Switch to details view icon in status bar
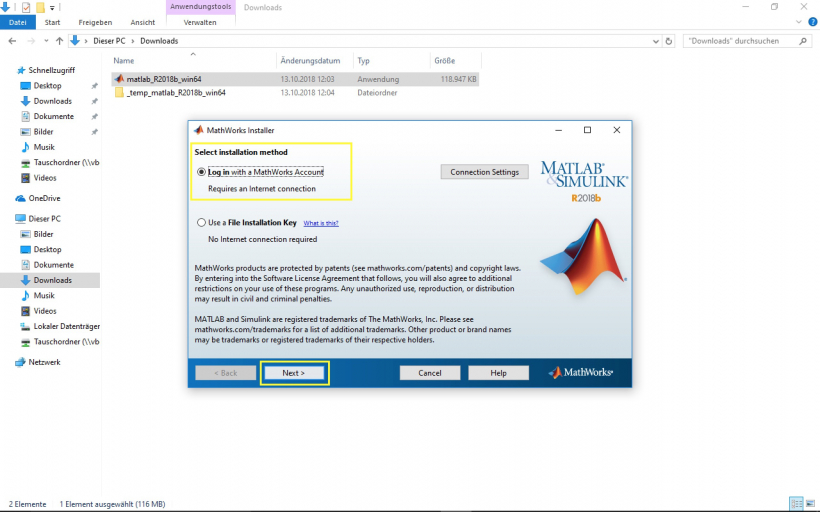This screenshot has height=512, width=820. [x=796, y=504]
